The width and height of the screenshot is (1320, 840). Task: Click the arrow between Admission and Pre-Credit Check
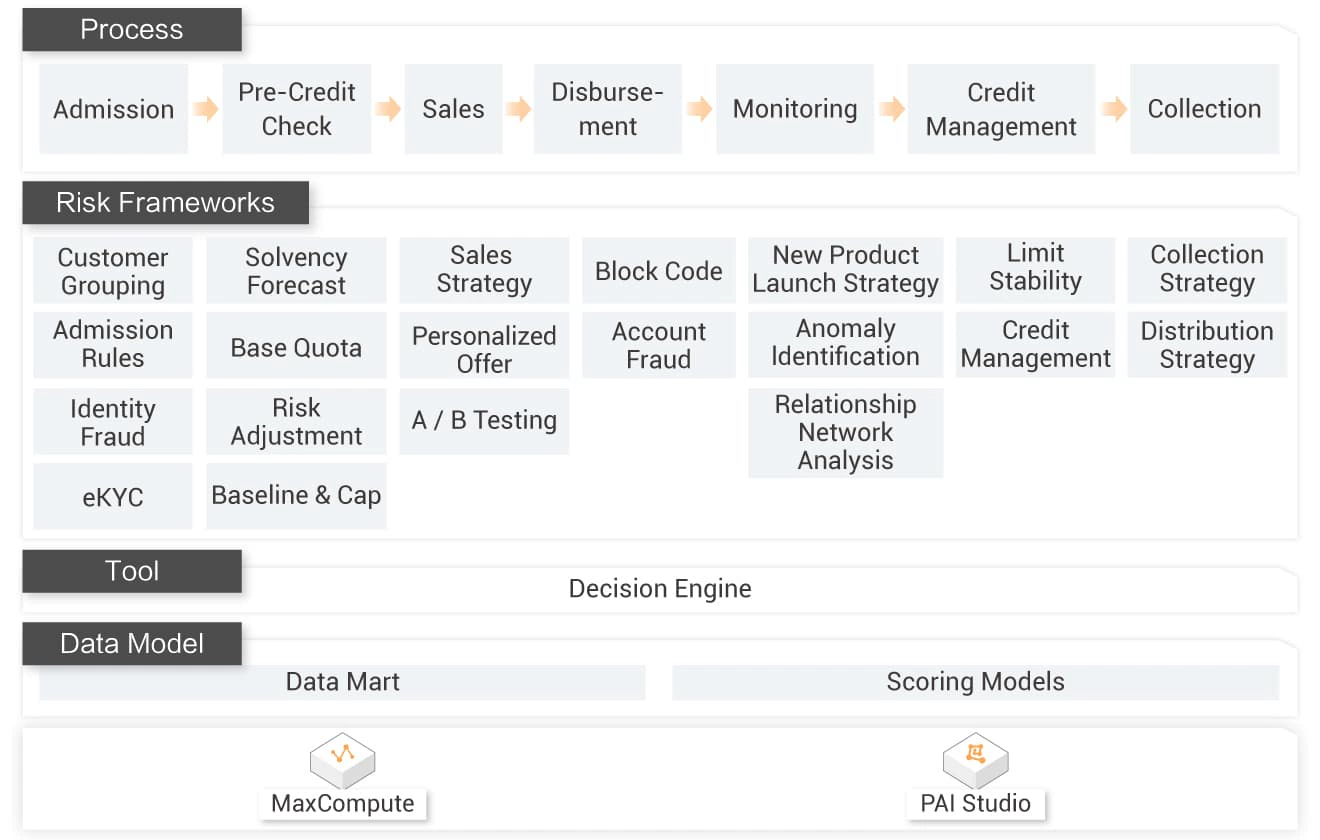click(205, 109)
